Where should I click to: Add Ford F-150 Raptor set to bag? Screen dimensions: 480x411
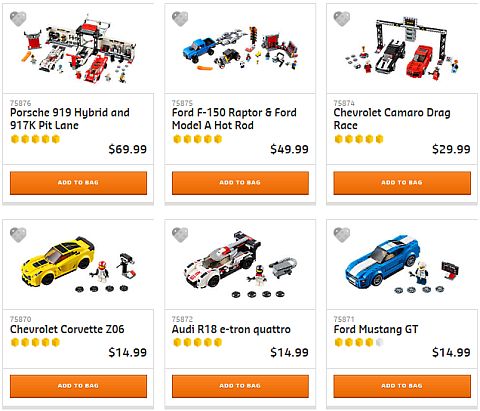(240, 183)
